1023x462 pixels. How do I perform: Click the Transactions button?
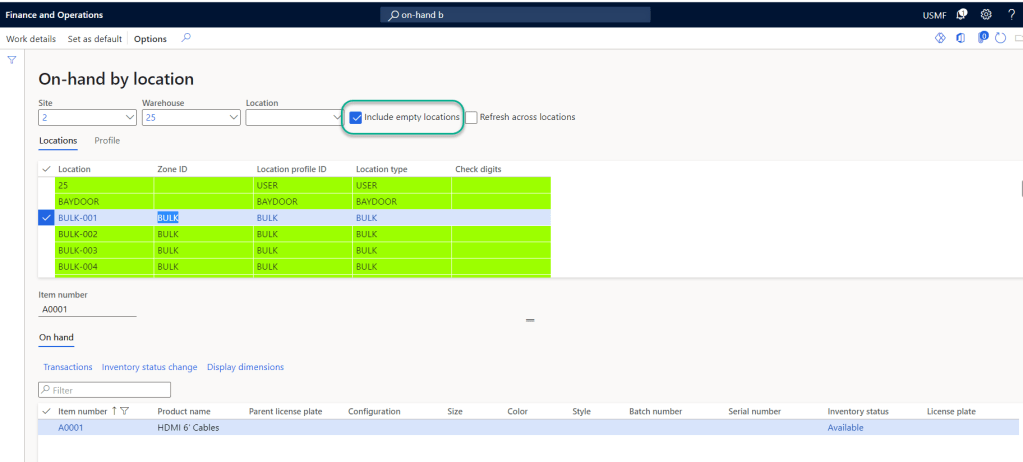(x=68, y=367)
